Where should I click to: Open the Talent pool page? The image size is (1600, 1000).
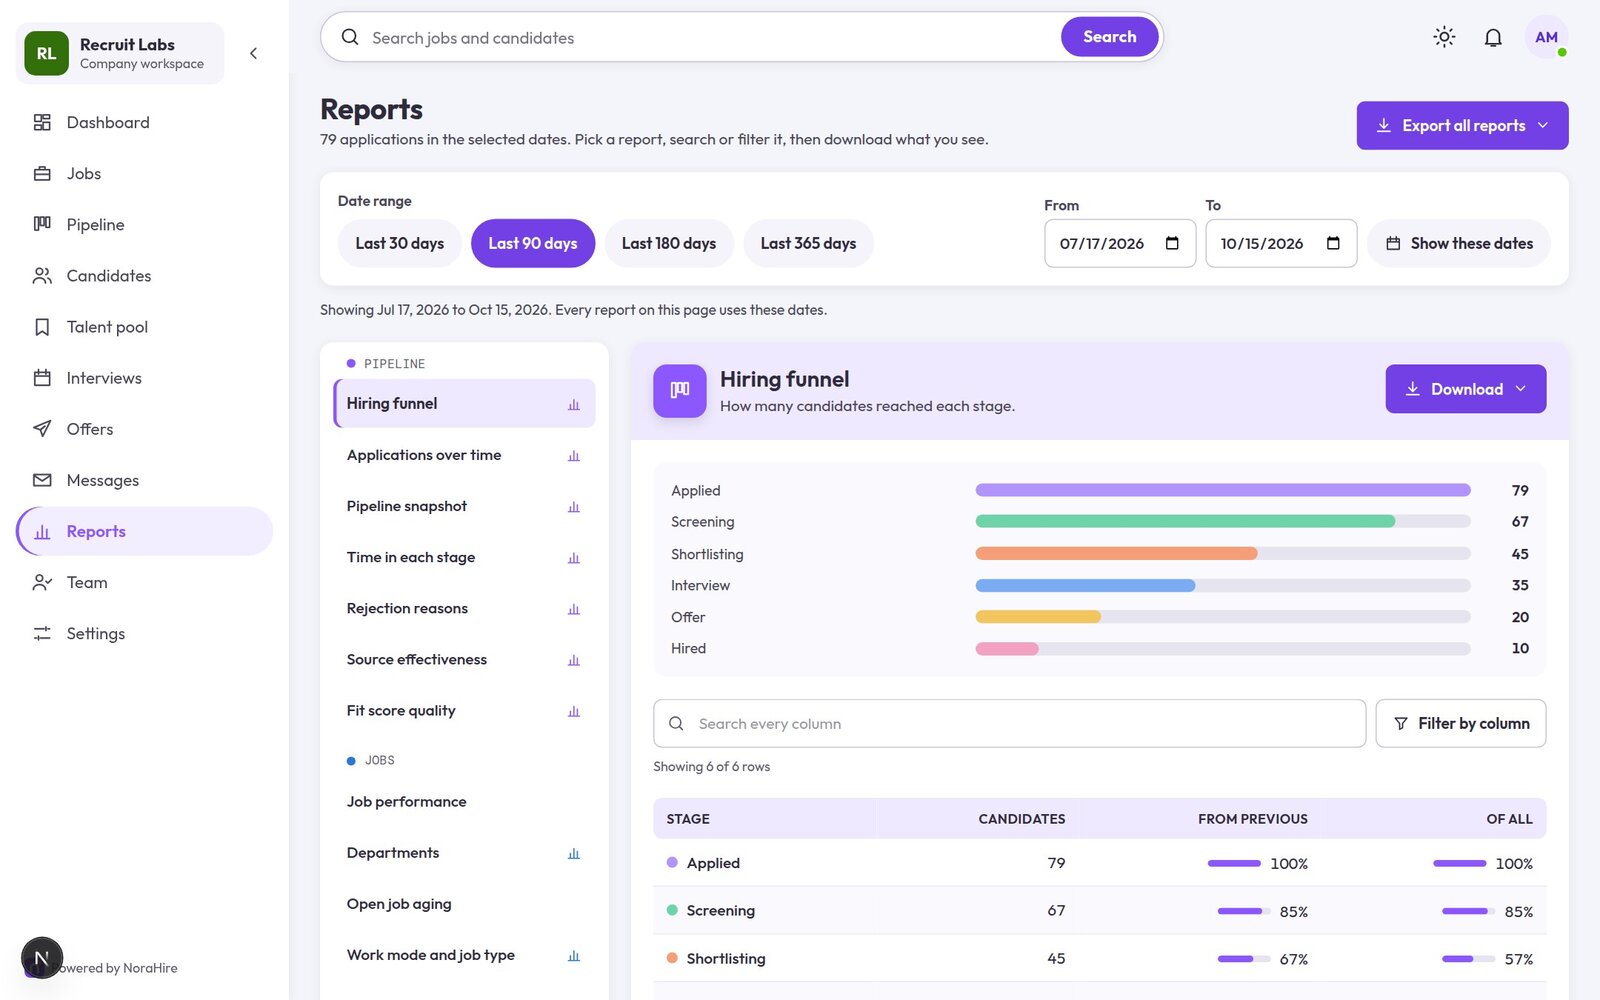point(144,327)
